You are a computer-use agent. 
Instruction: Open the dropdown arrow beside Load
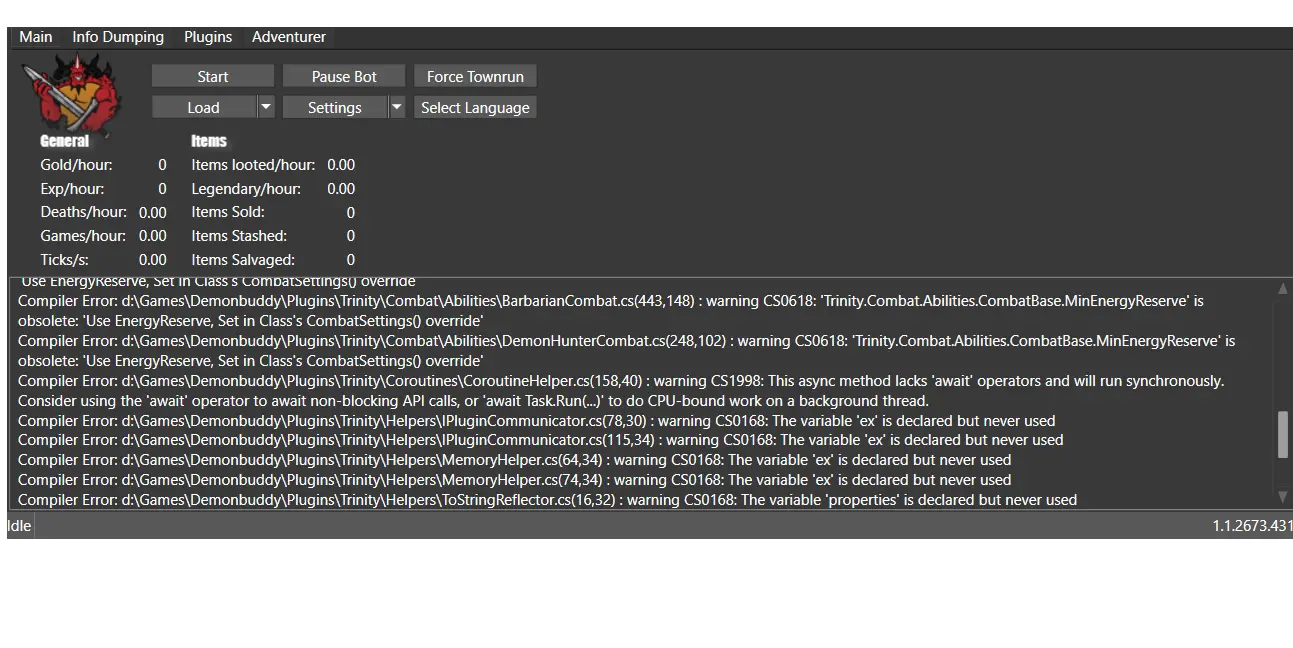tap(266, 107)
